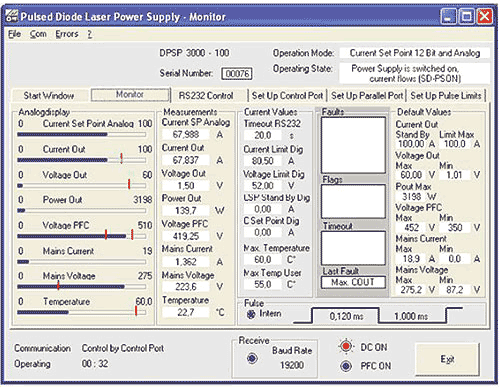Screen dimensions: 500x388
Task: Open the Errors menu
Action: tap(67, 34)
